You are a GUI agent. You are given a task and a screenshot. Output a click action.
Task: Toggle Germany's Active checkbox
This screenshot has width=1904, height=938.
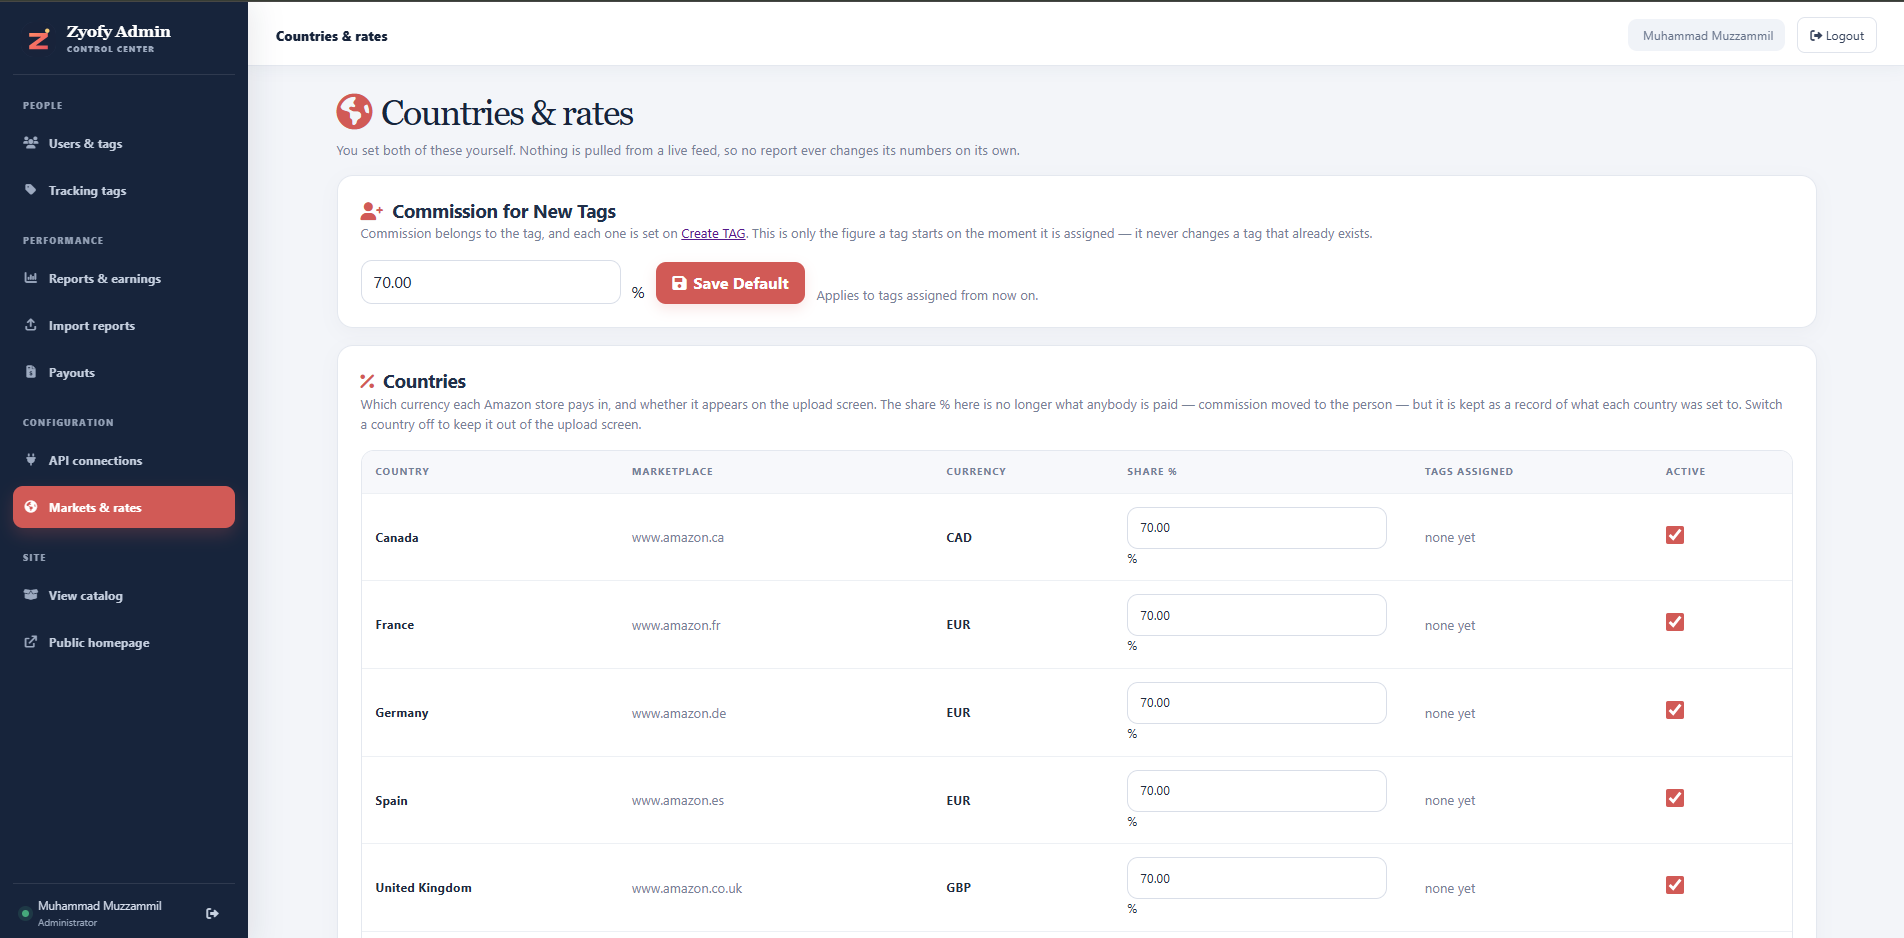click(1675, 710)
